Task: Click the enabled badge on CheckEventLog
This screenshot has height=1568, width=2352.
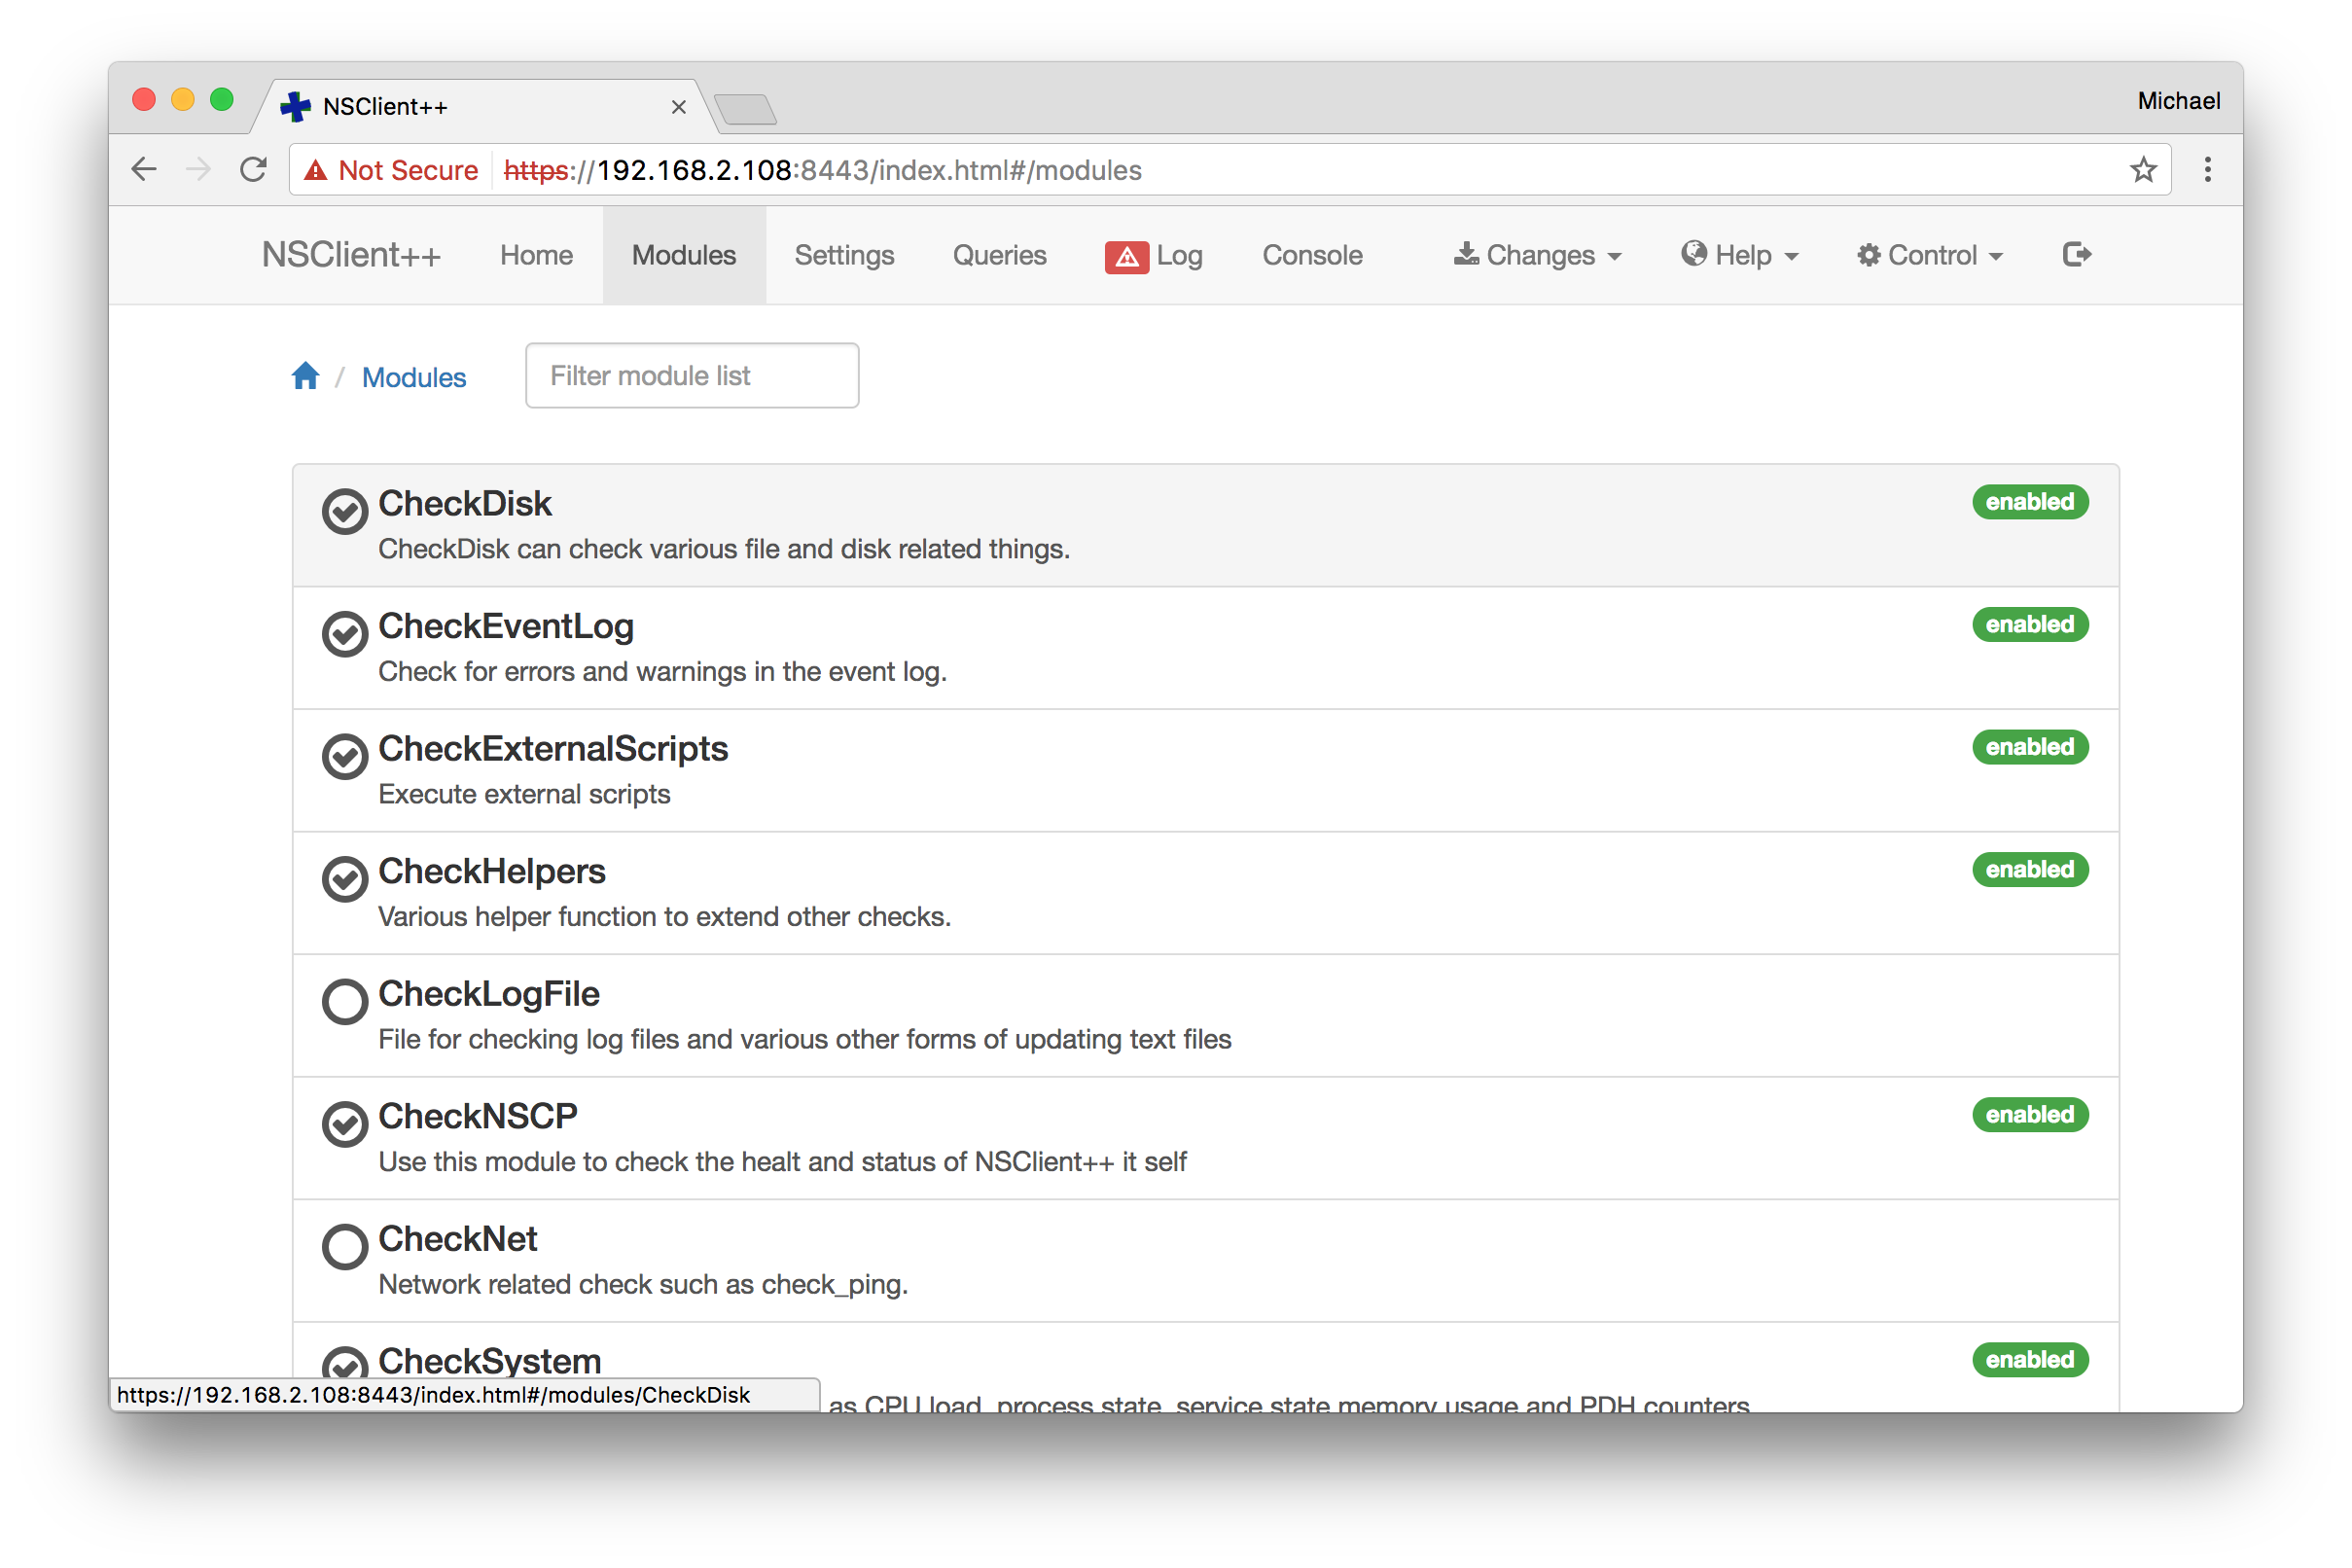Action: (2030, 625)
